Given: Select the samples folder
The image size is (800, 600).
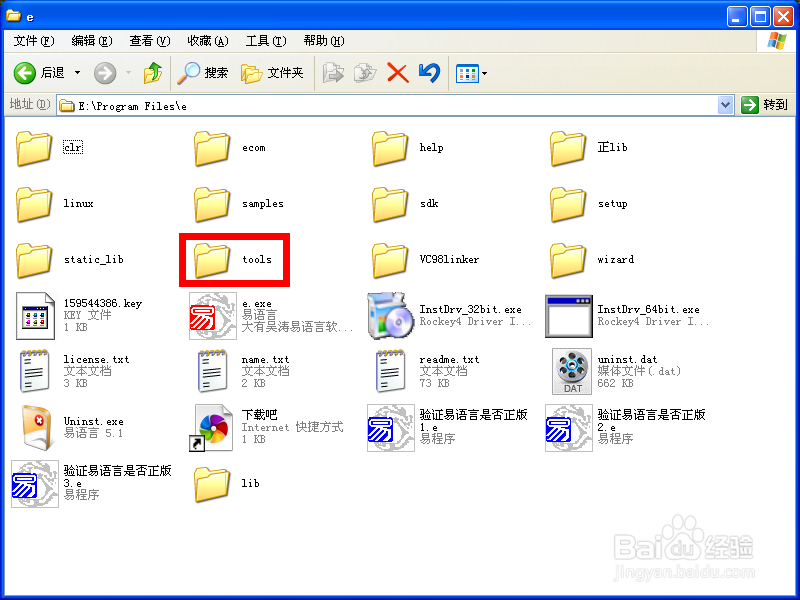Looking at the screenshot, I should point(238,204).
